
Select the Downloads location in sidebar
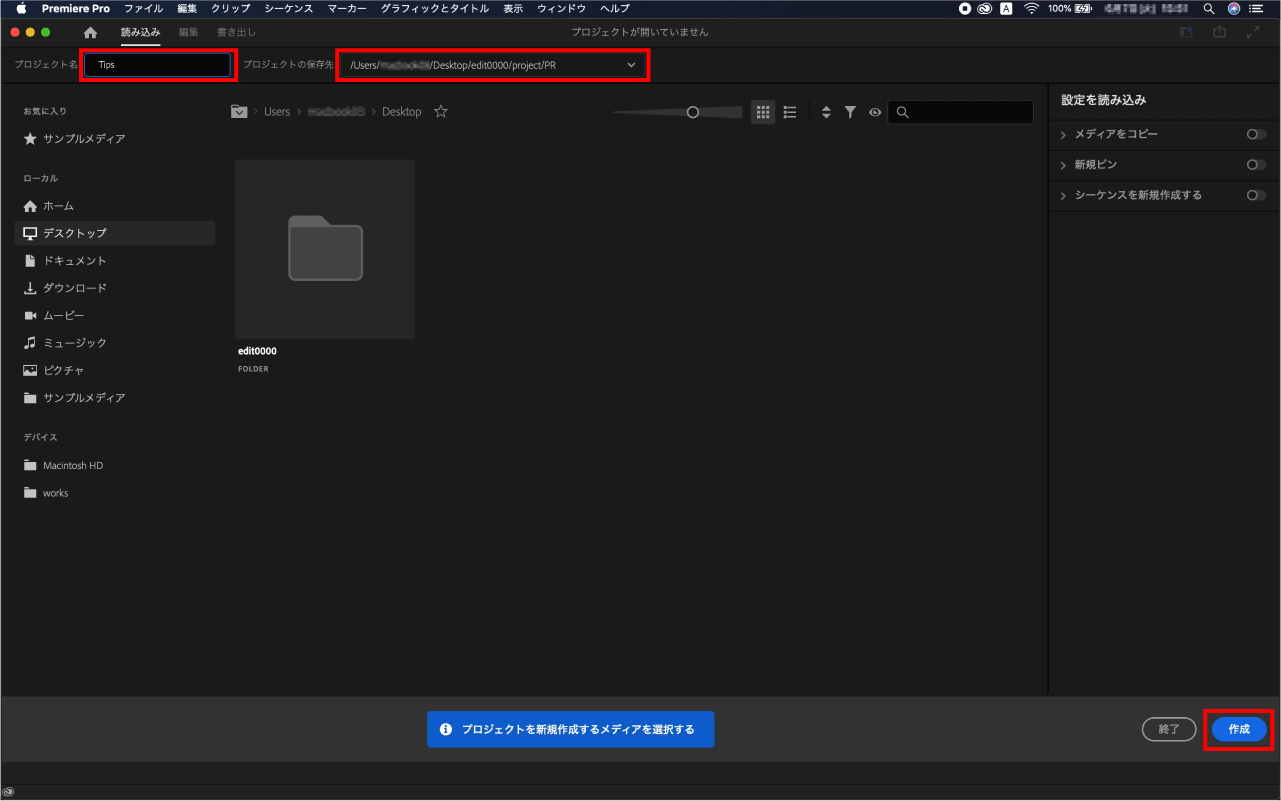pyautogui.click(x=115, y=288)
